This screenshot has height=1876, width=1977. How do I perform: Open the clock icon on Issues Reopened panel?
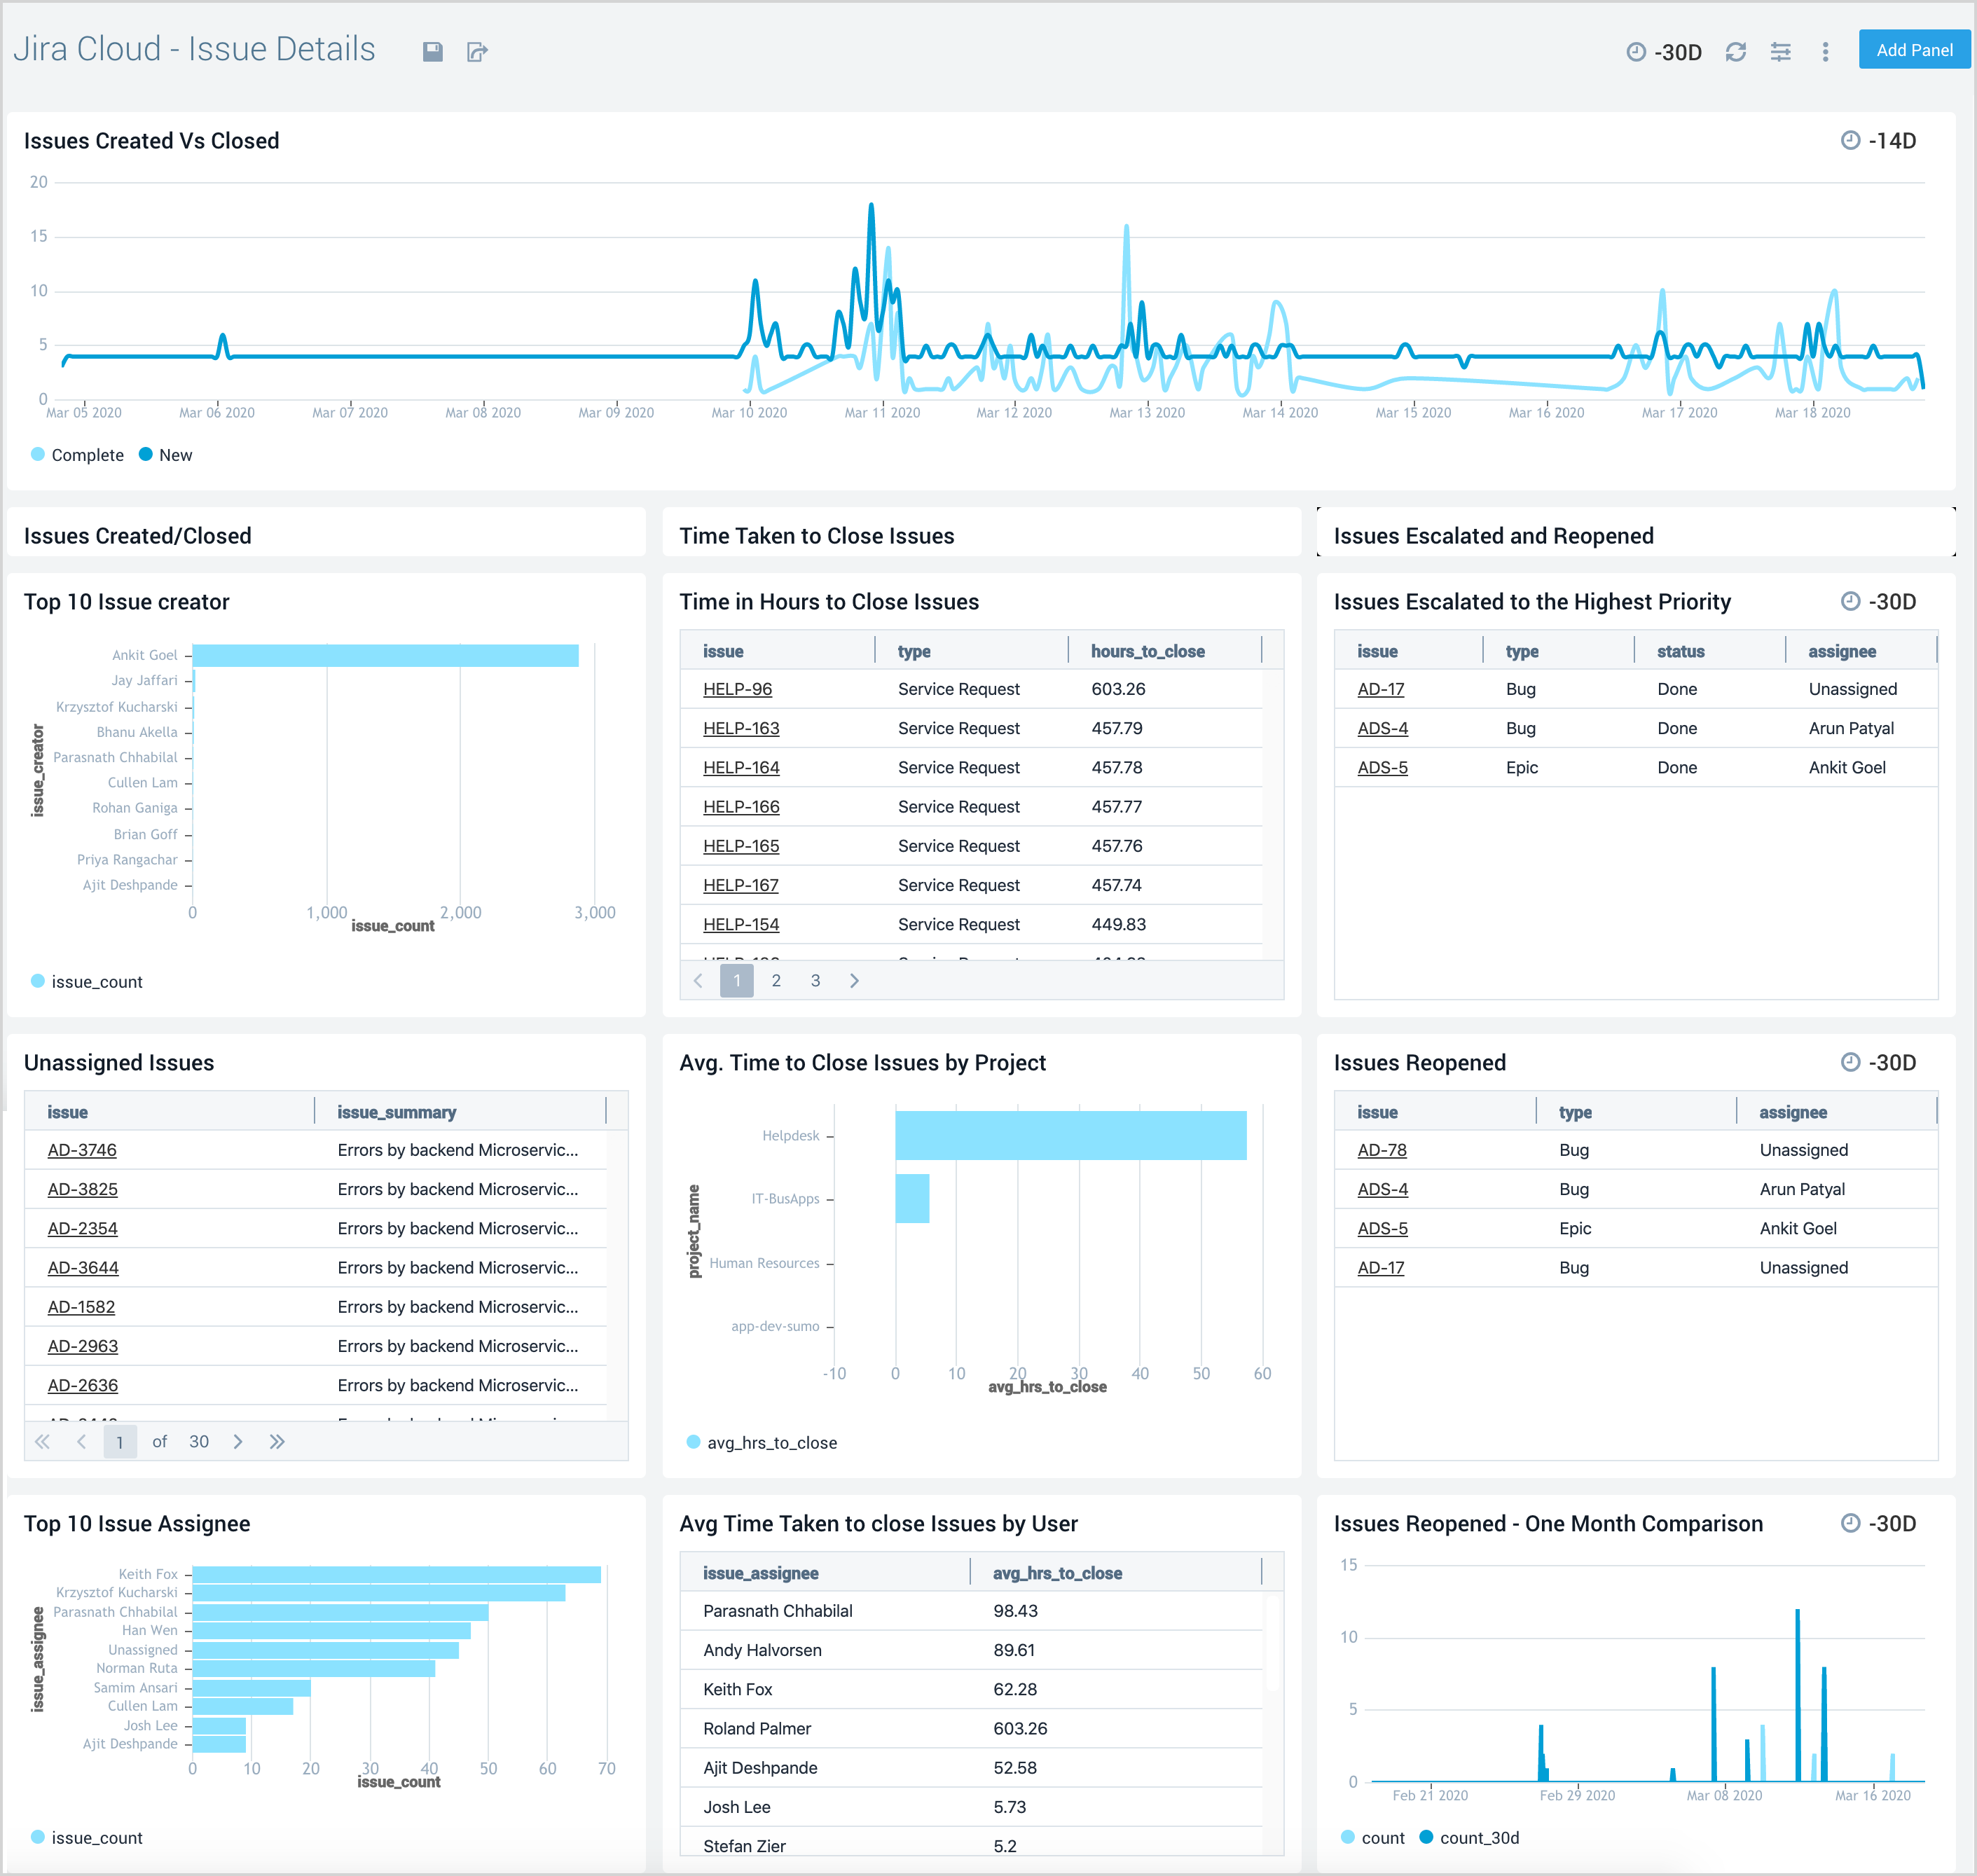tap(1852, 1062)
